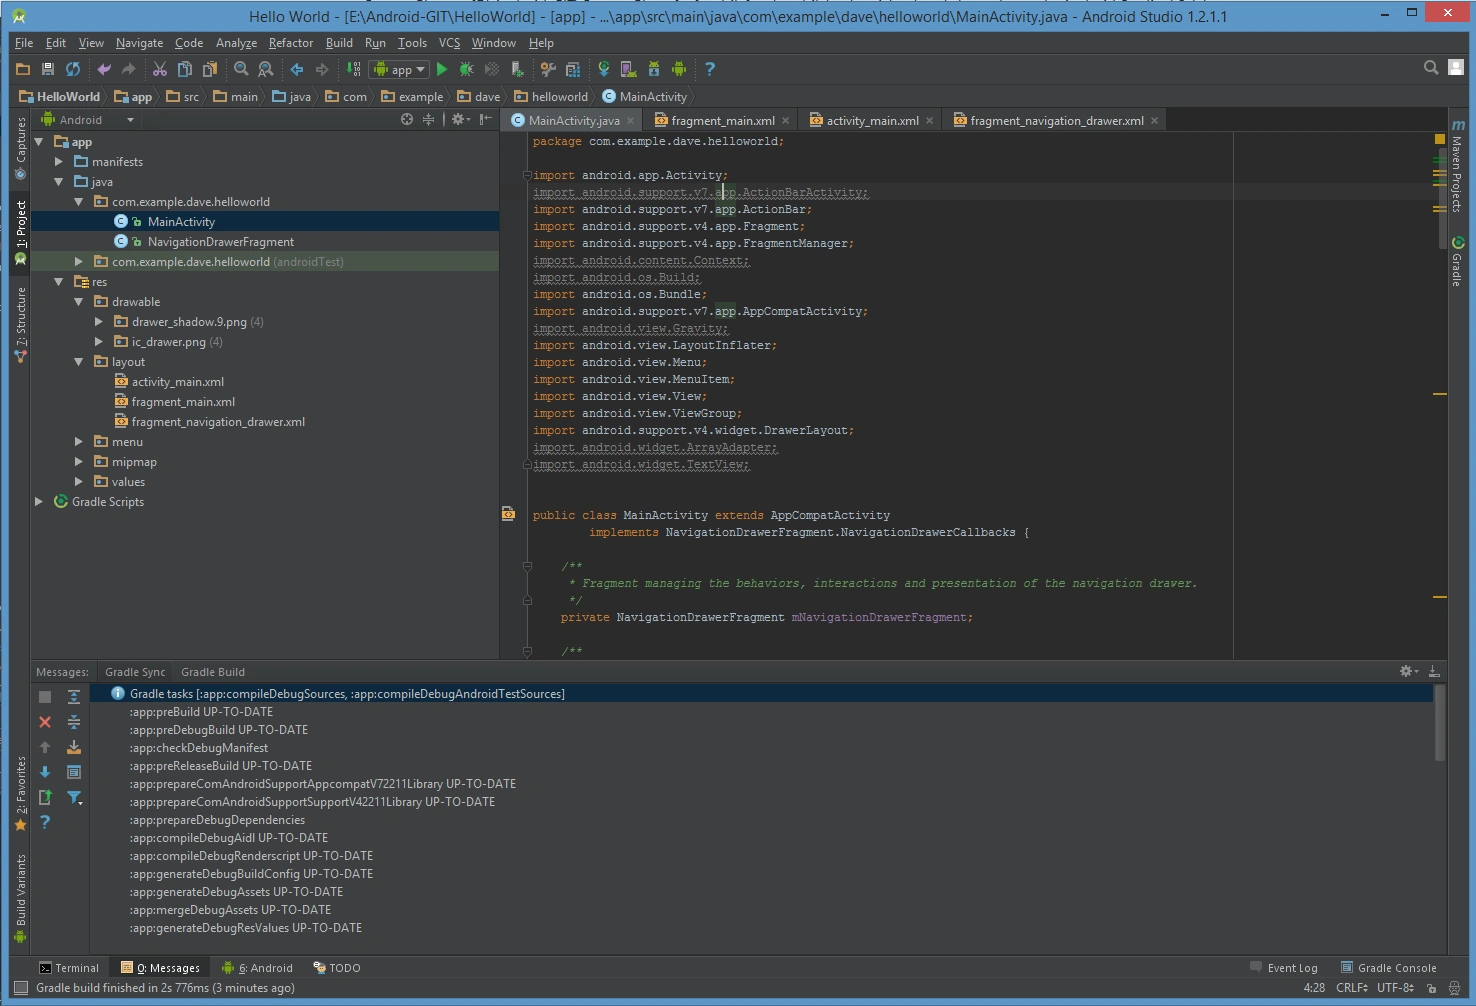The width and height of the screenshot is (1476, 1006).
Task: Click the search magnifier icon on the right toolbar
Action: (1429, 69)
